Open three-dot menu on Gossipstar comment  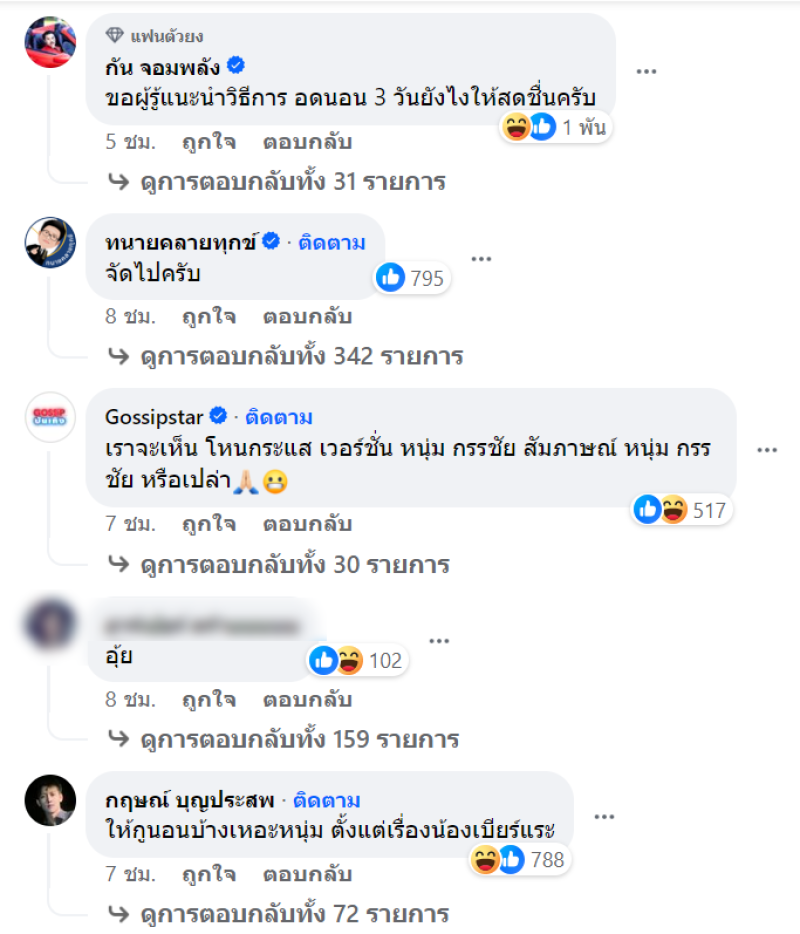click(767, 451)
